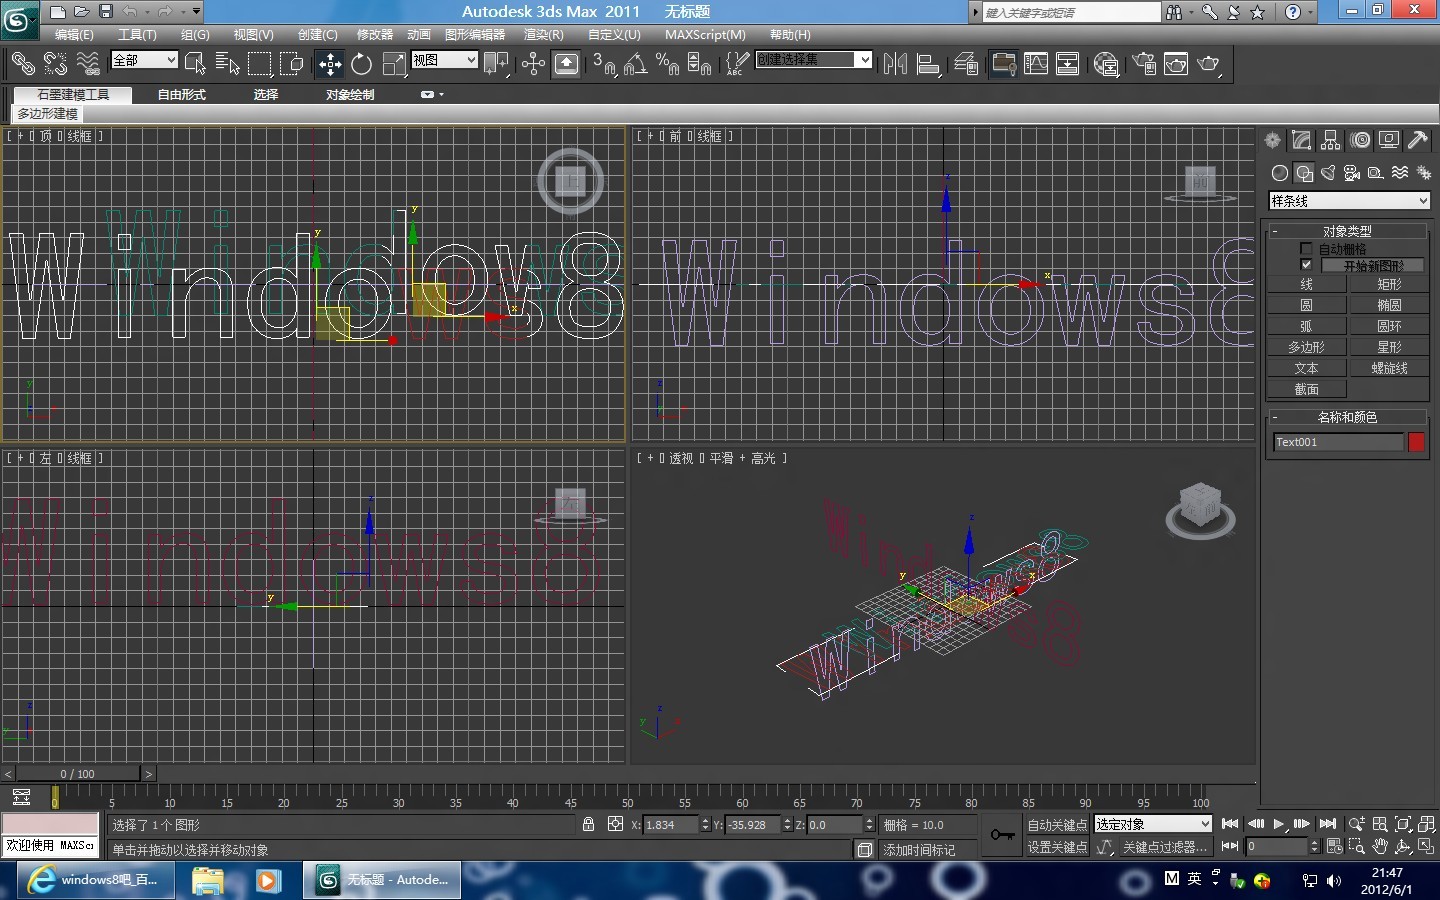Open the Display panel tab
This screenshot has height=900, width=1440.
1389,140
